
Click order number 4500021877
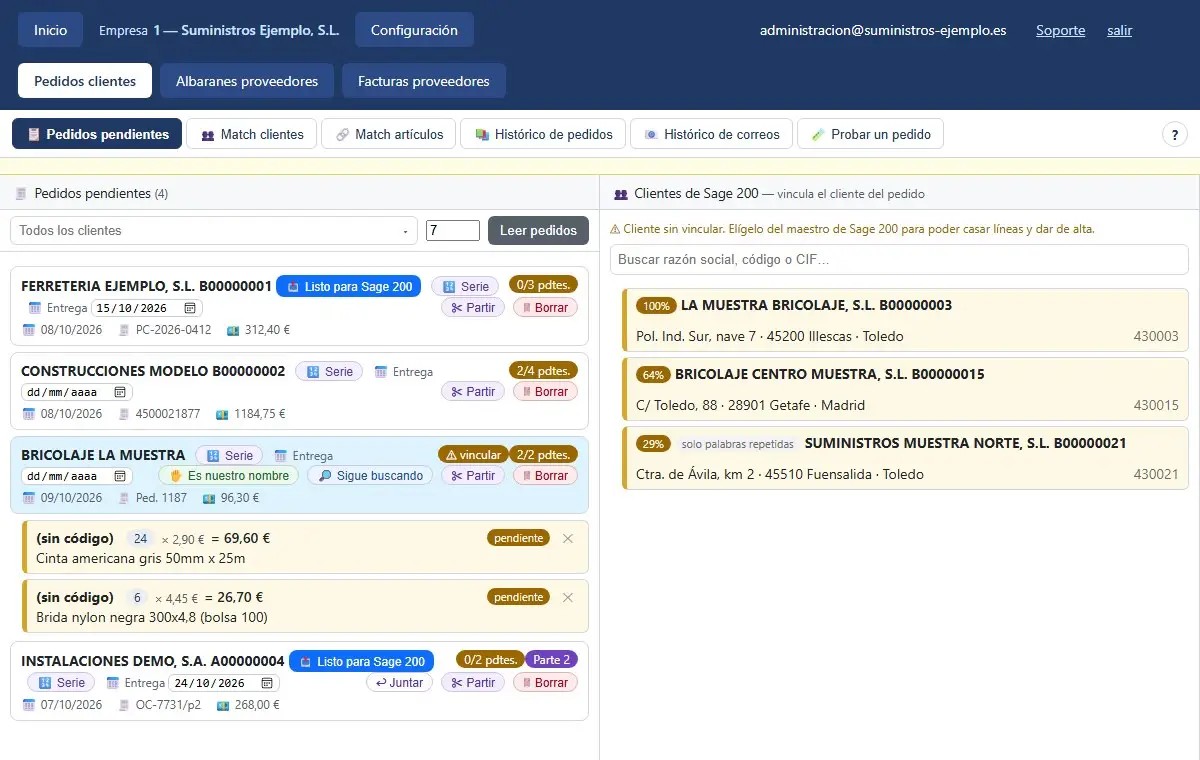tap(168, 413)
